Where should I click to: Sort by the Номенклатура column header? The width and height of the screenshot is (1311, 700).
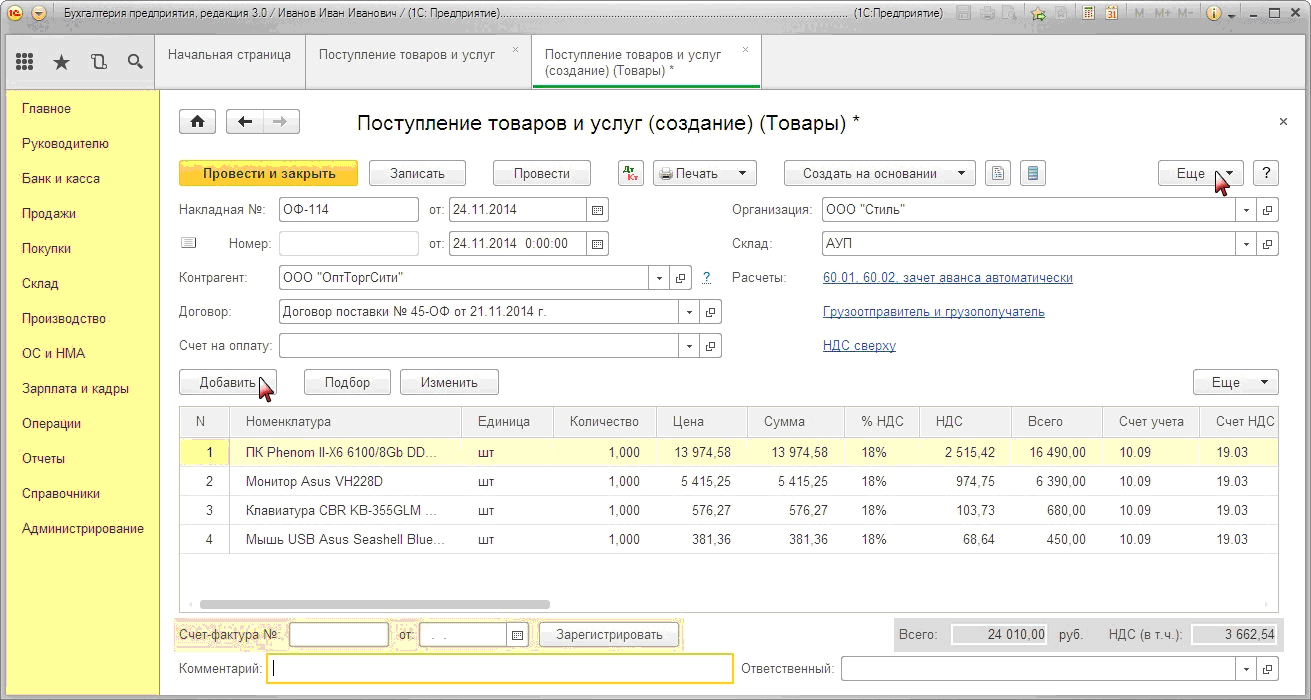pos(347,421)
